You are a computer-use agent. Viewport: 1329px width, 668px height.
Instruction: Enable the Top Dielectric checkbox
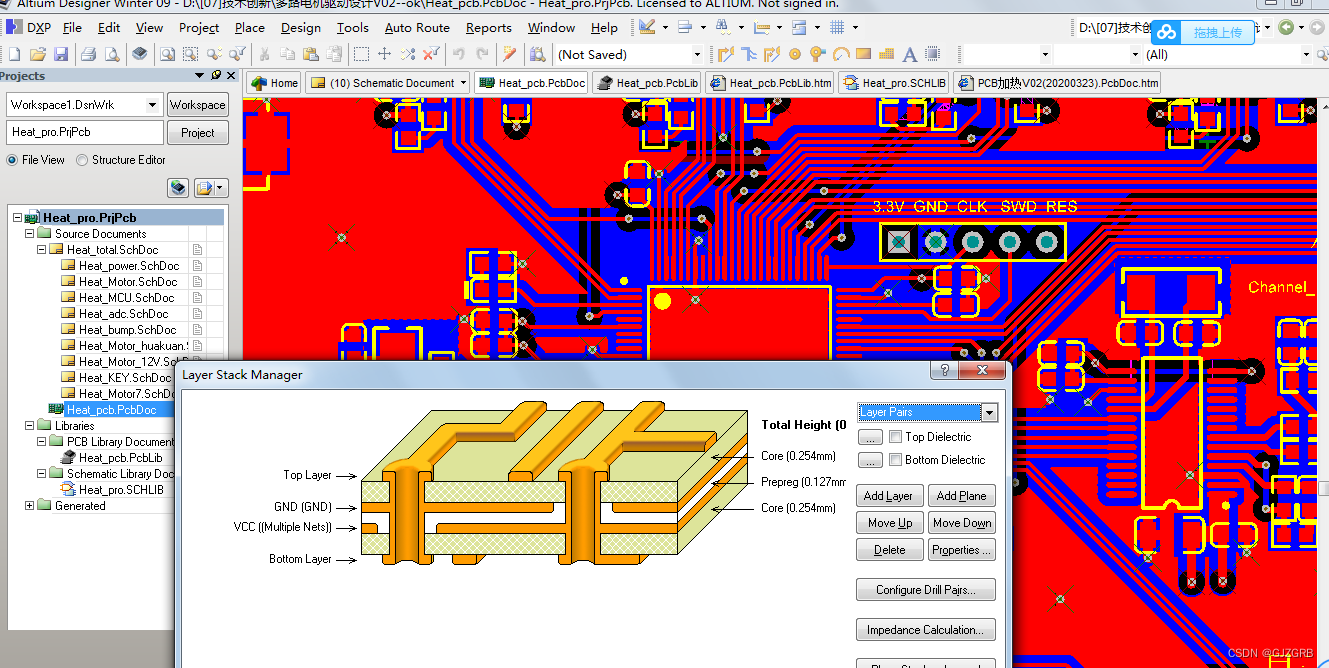[x=894, y=436]
